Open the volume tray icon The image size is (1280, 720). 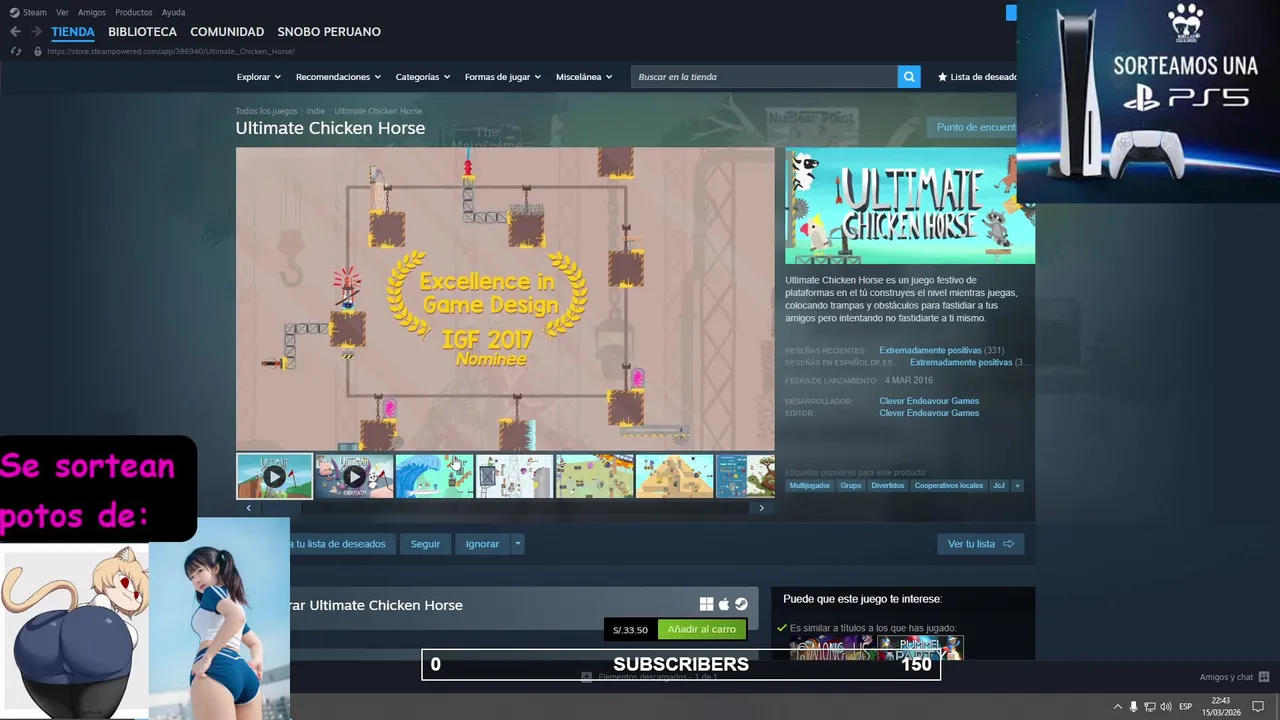click(x=1165, y=707)
